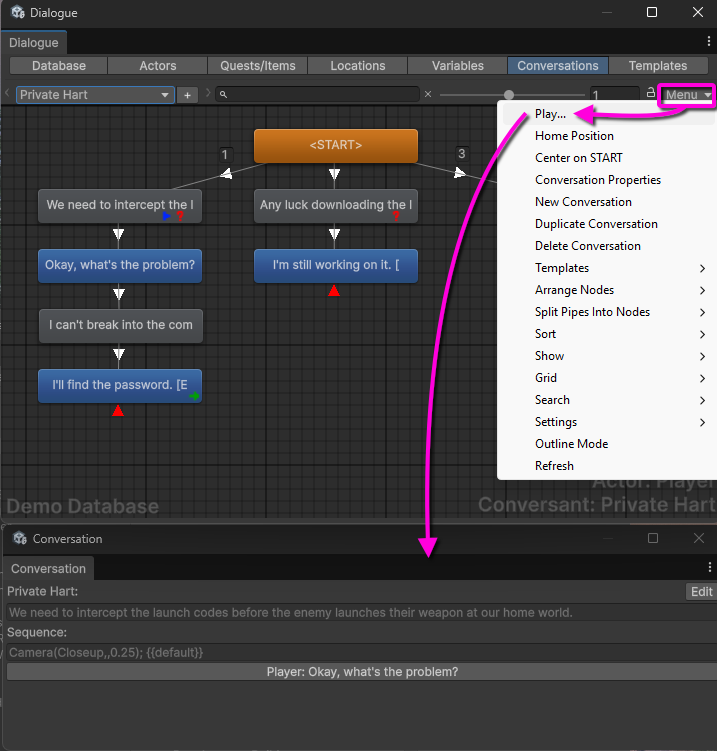Add a conversation with the plus button
The image size is (717, 751).
187,95
